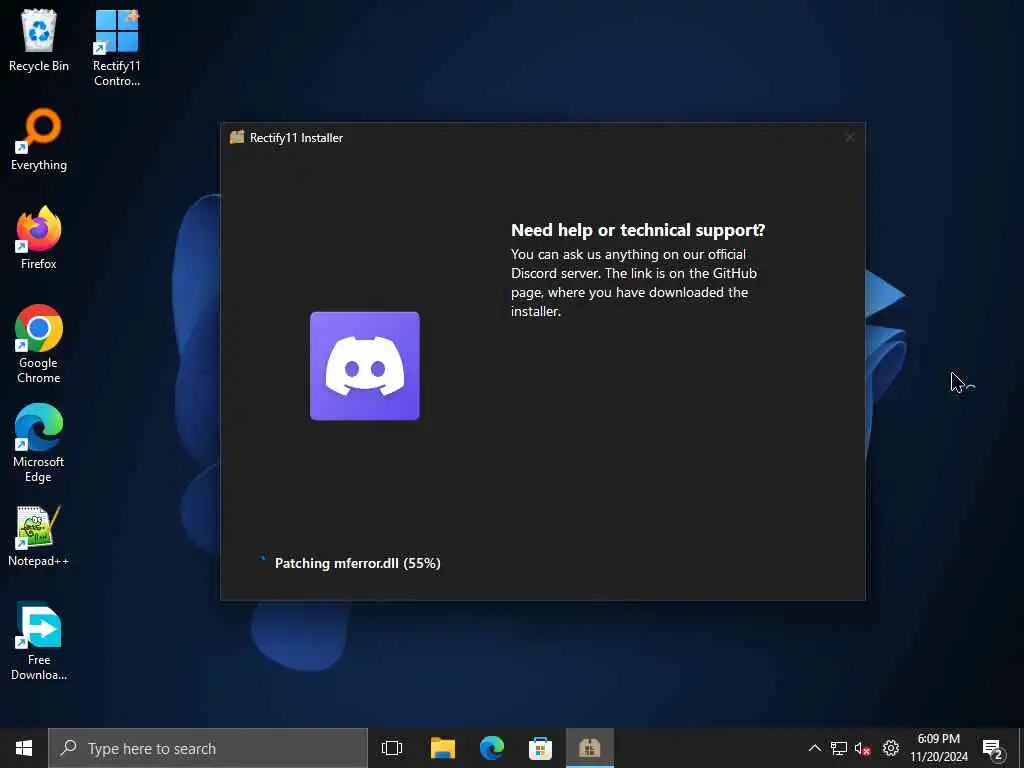Click 'Patching mferror.dll (55%)' status text
Viewport: 1024px width, 768px height.
(x=358, y=563)
